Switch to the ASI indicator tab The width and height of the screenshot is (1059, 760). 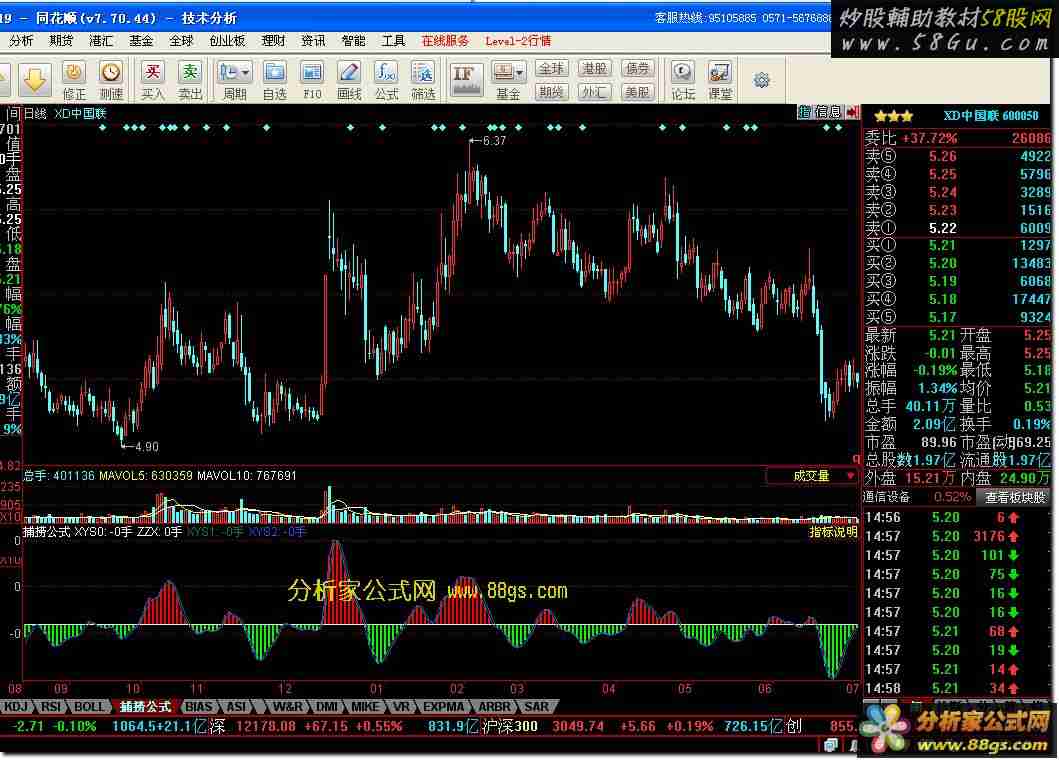[x=236, y=707]
